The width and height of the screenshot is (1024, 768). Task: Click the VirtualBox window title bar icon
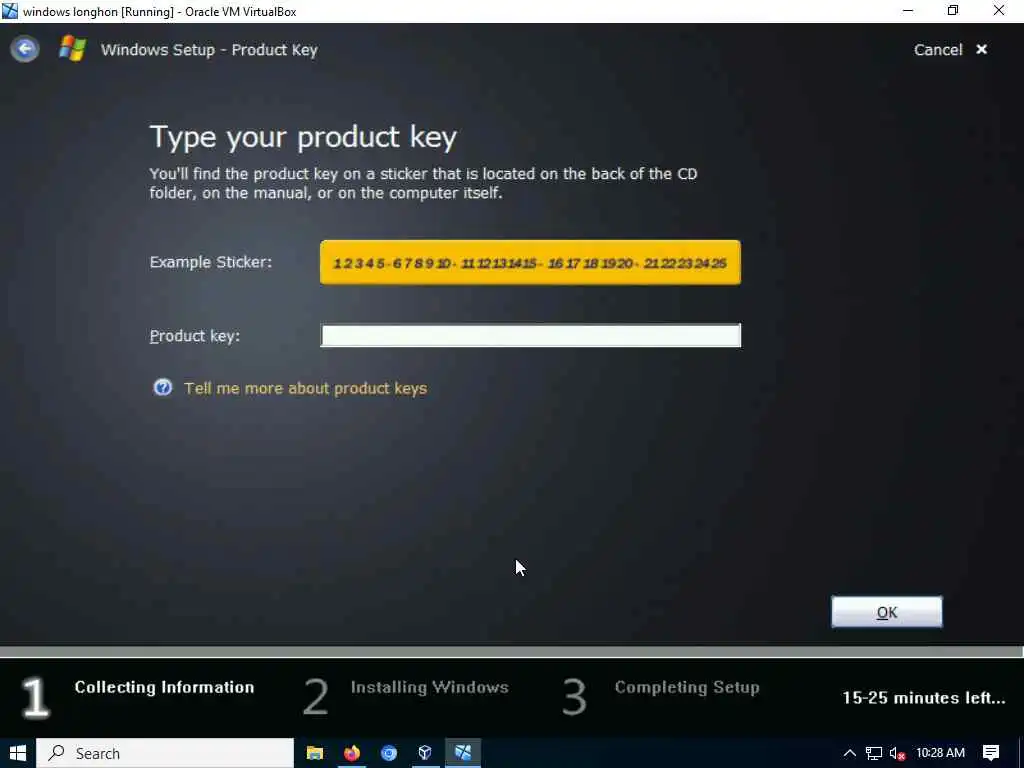click(10, 11)
